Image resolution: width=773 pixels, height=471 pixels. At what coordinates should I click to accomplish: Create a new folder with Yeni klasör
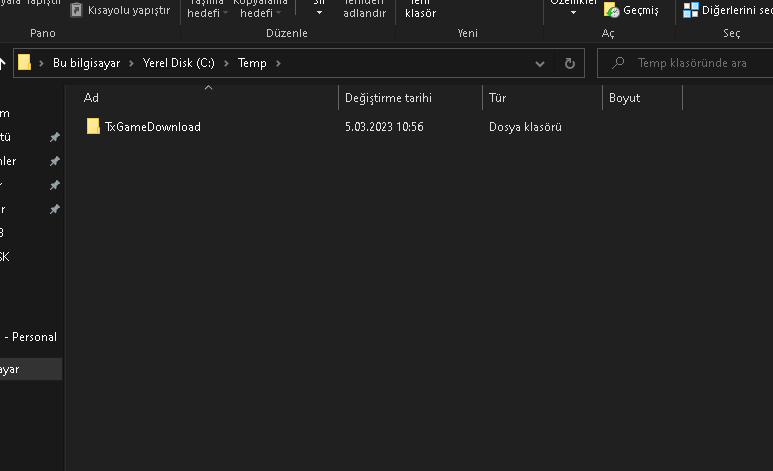[x=421, y=10]
